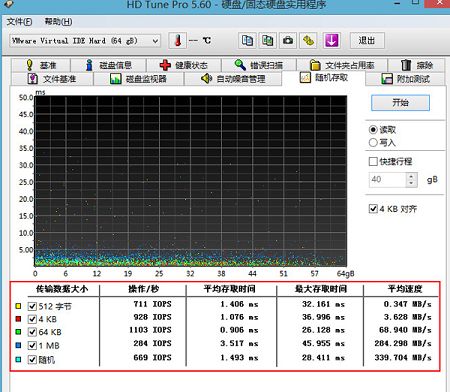Click the HD Tune app title icon

tap(9, 3)
